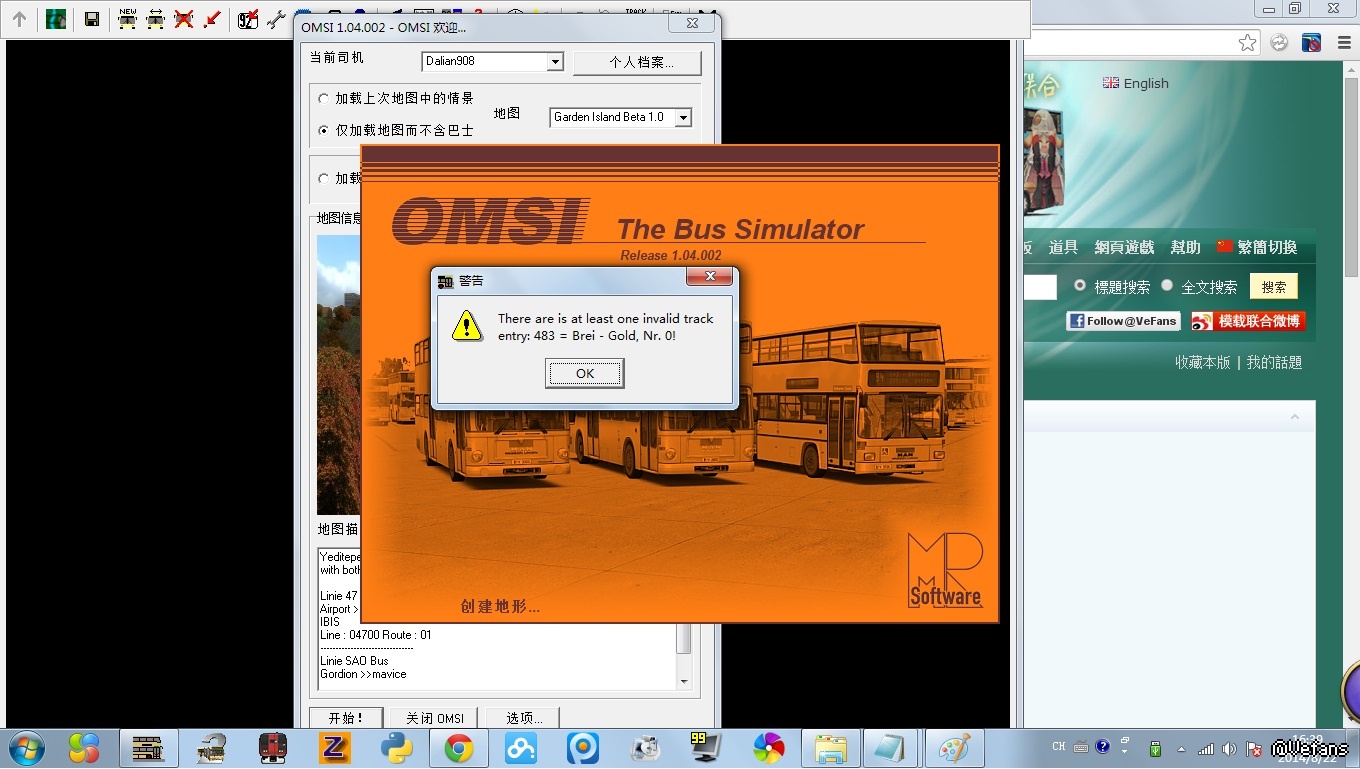This screenshot has width=1360, height=769.
Task: Open the file explorer taskbar icon
Action: click(831, 748)
